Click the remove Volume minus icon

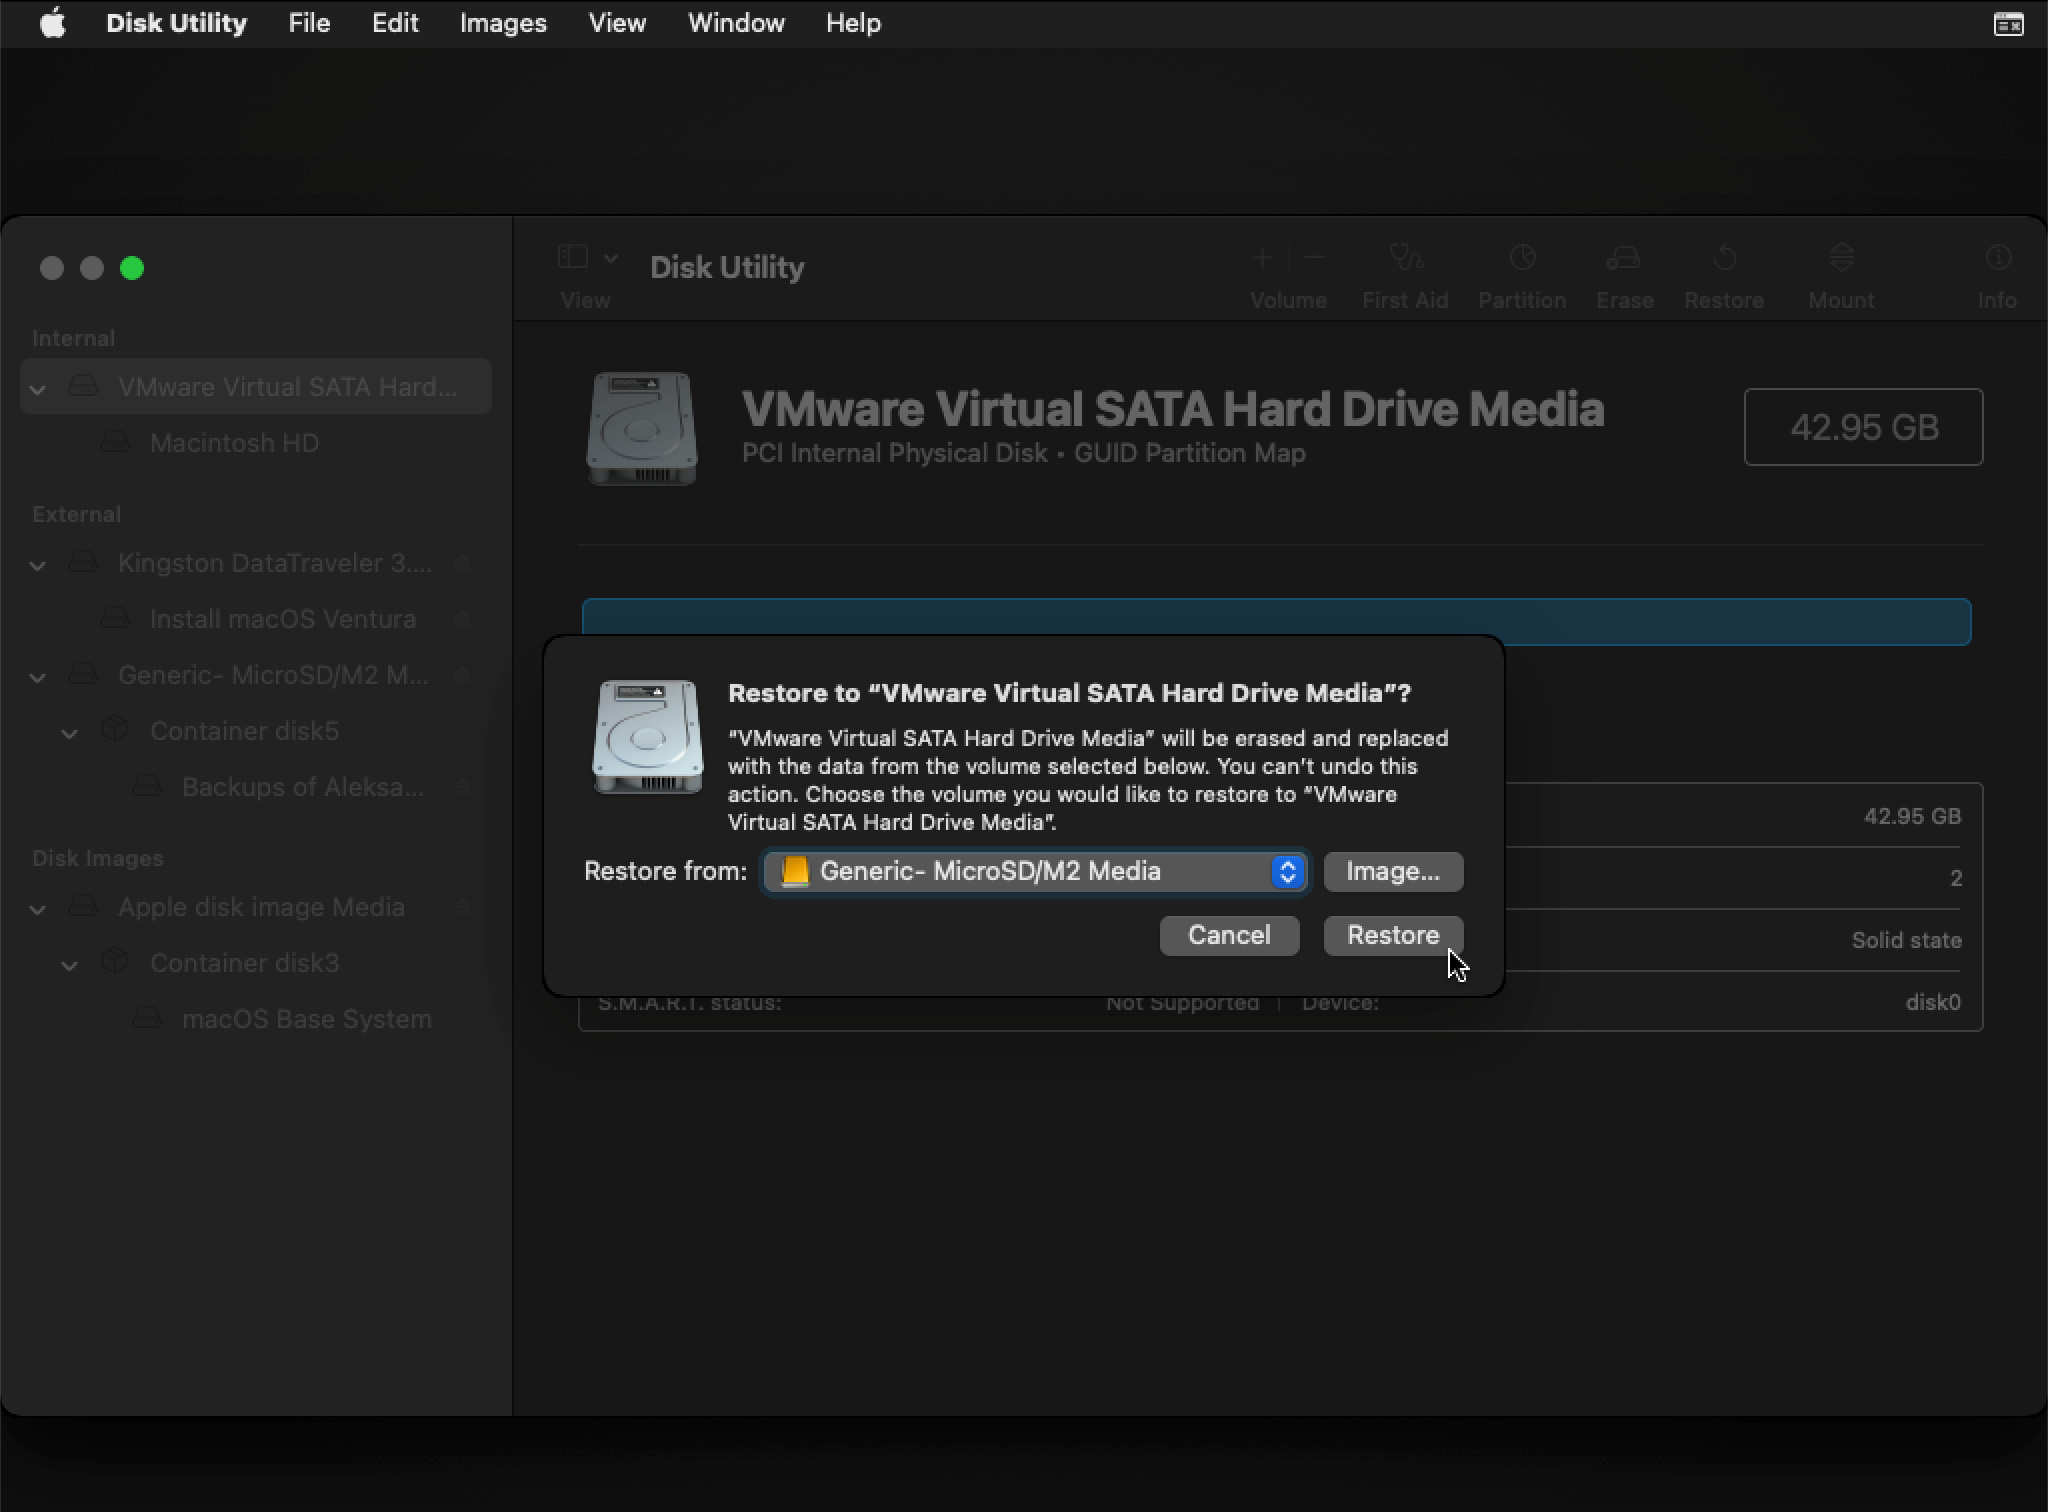pos(1315,258)
